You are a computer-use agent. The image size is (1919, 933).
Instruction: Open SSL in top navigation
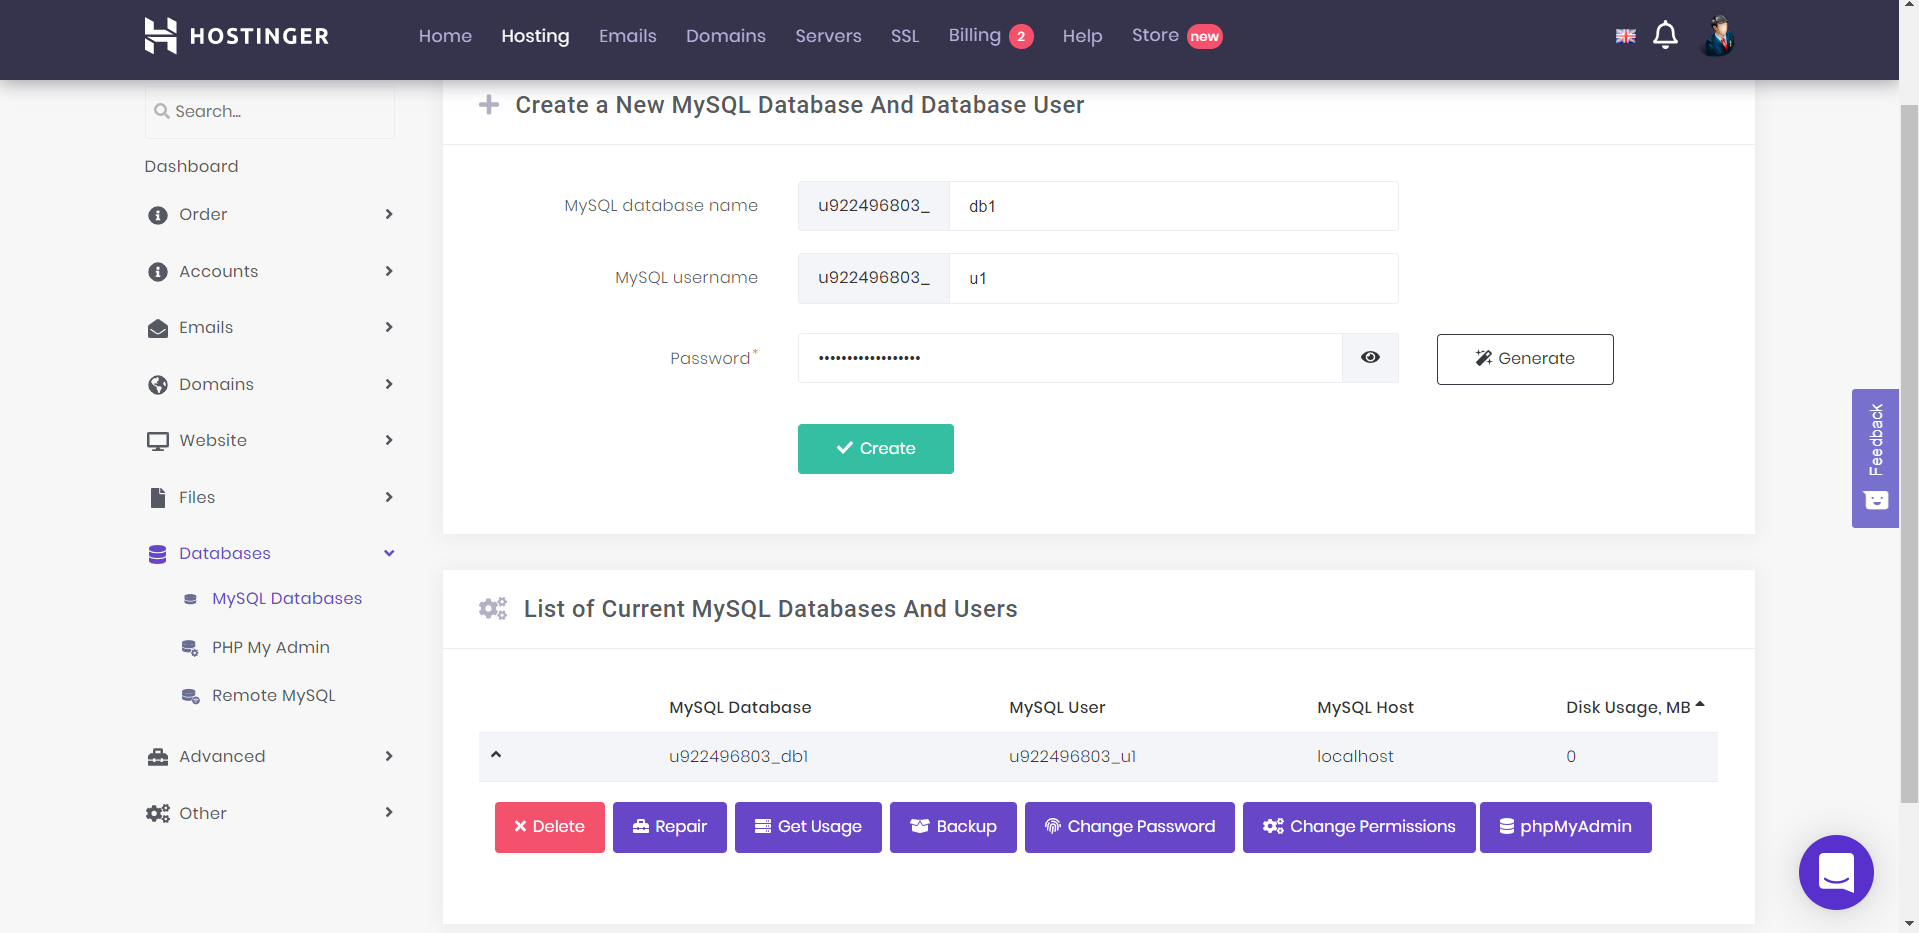(x=905, y=36)
